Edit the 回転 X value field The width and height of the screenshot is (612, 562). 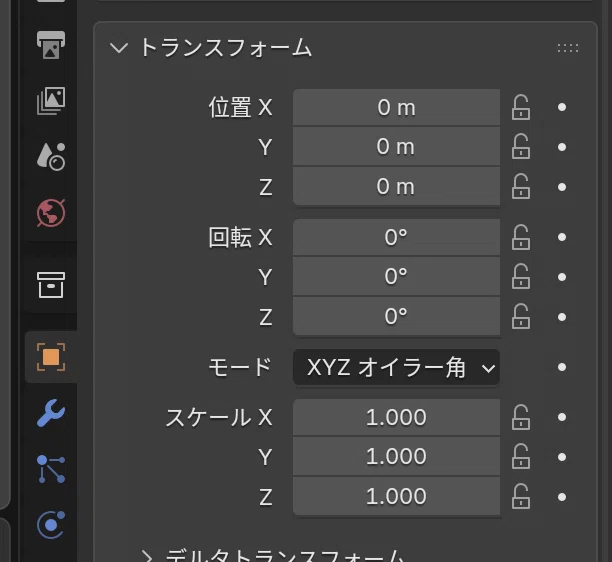pos(396,237)
